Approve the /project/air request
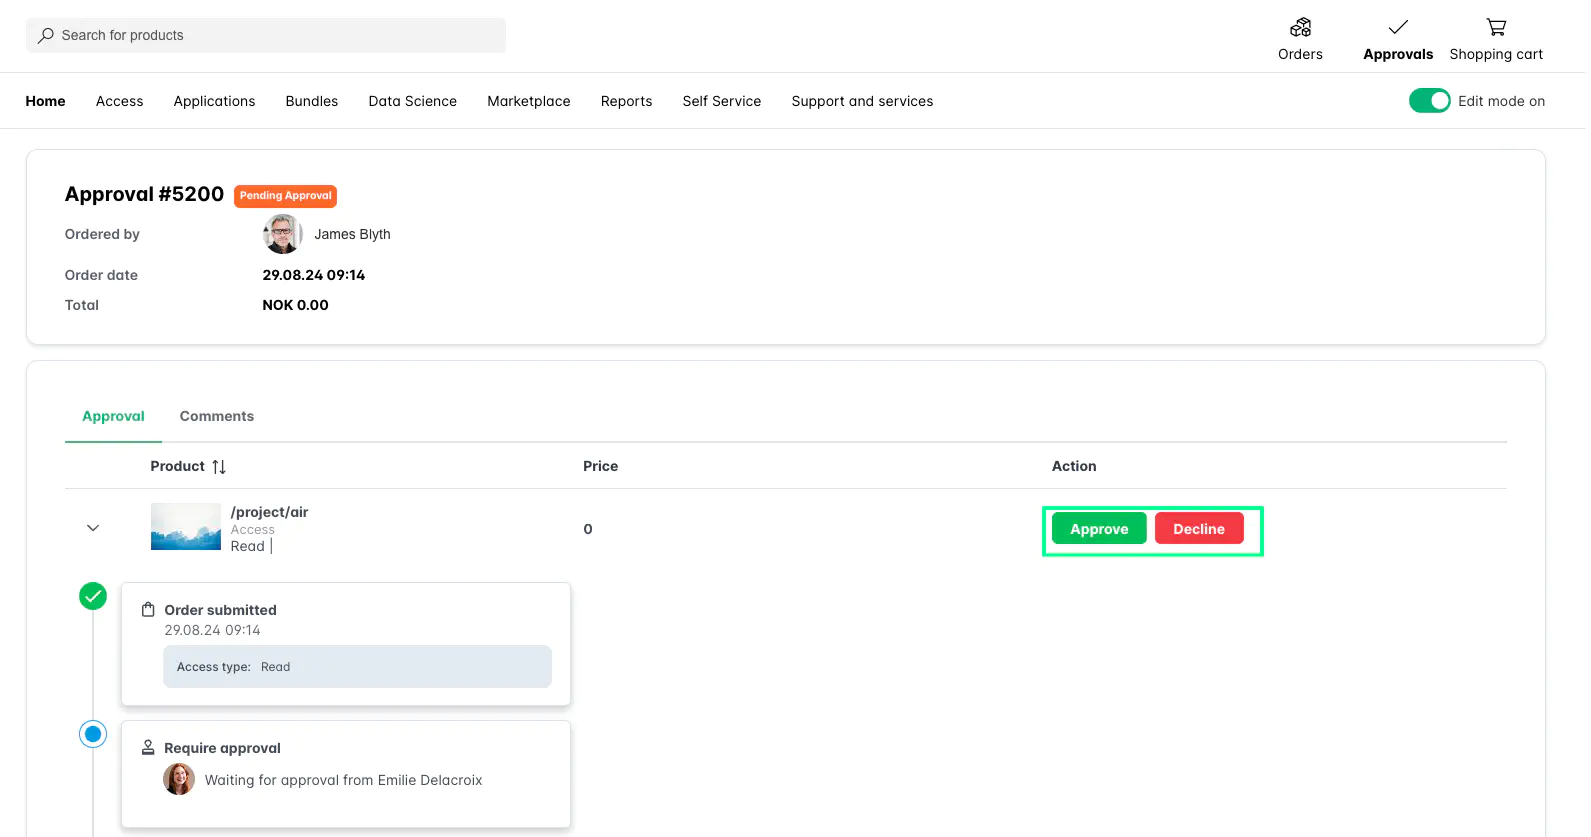Image resolution: width=1591 pixels, height=837 pixels. point(1099,528)
